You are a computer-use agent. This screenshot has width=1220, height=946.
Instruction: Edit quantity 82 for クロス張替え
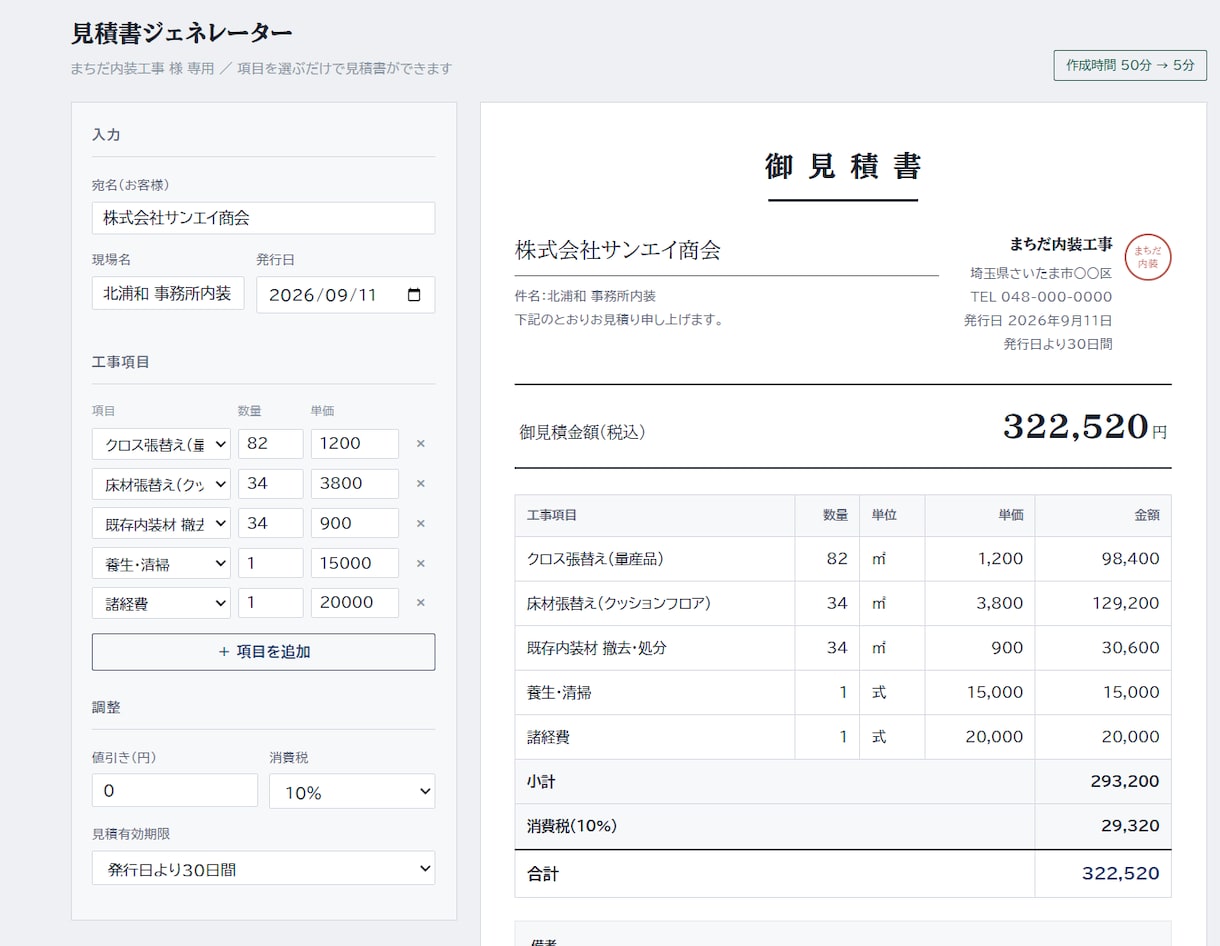tap(271, 444)
